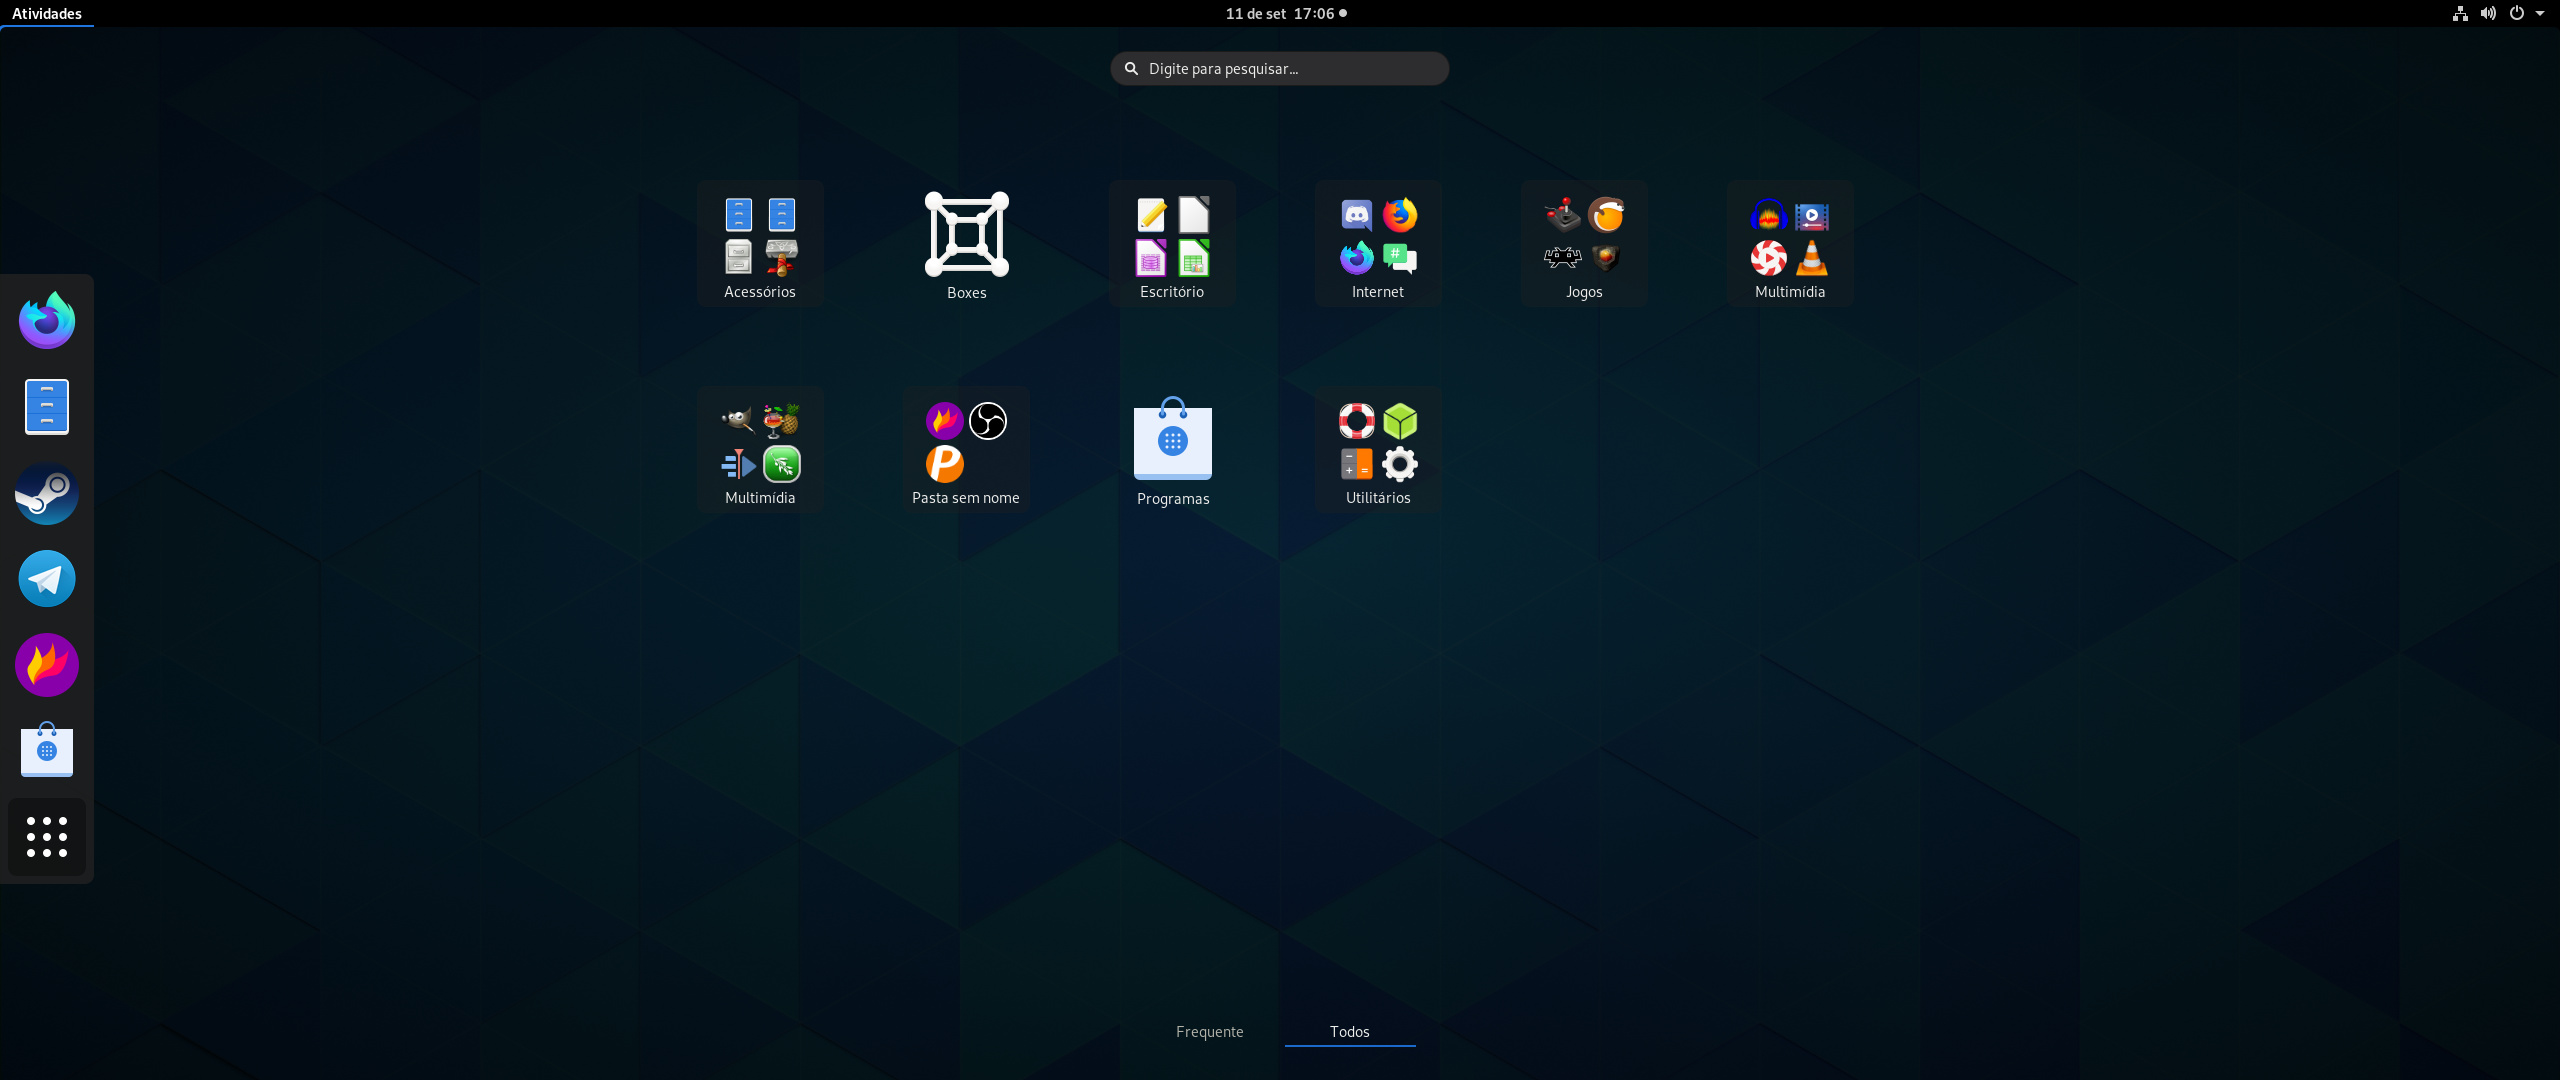Toggle the show applications grid button
This screenshot has width=2560, height=1080.
click(x=47, y=837)
